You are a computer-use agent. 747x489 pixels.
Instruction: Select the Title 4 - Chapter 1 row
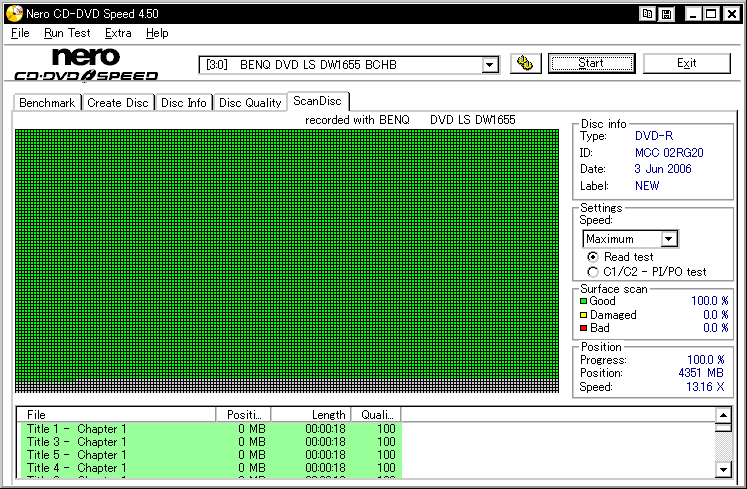(x=210, y=468)
